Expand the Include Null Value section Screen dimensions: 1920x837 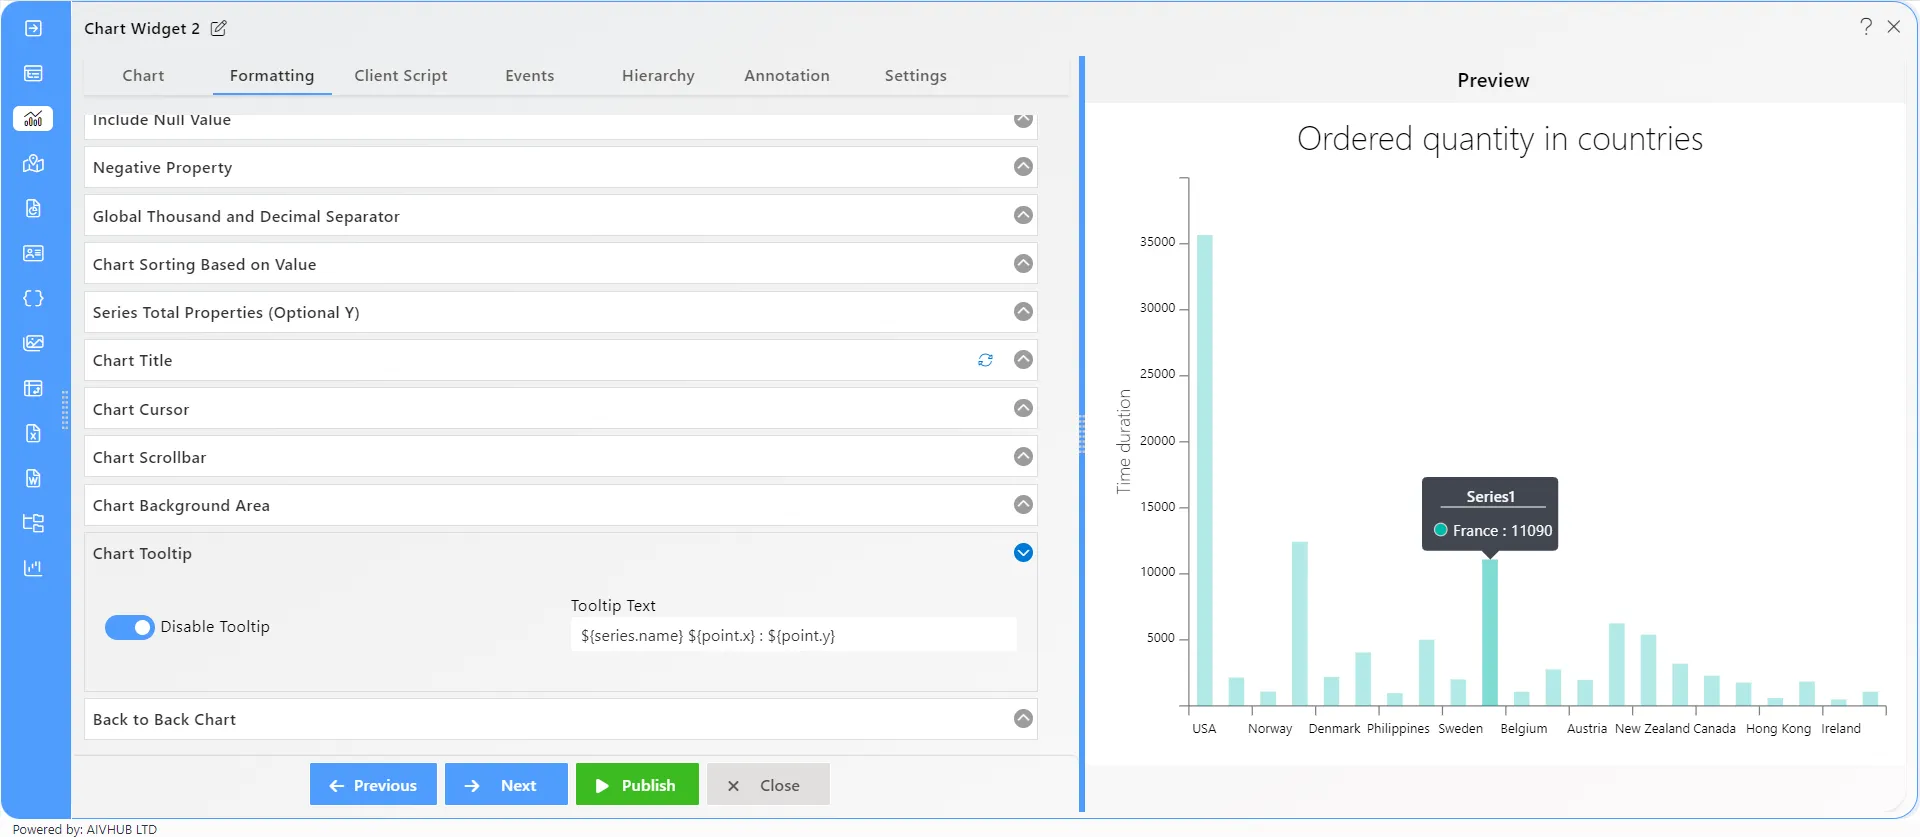(x=1023, y=119)
